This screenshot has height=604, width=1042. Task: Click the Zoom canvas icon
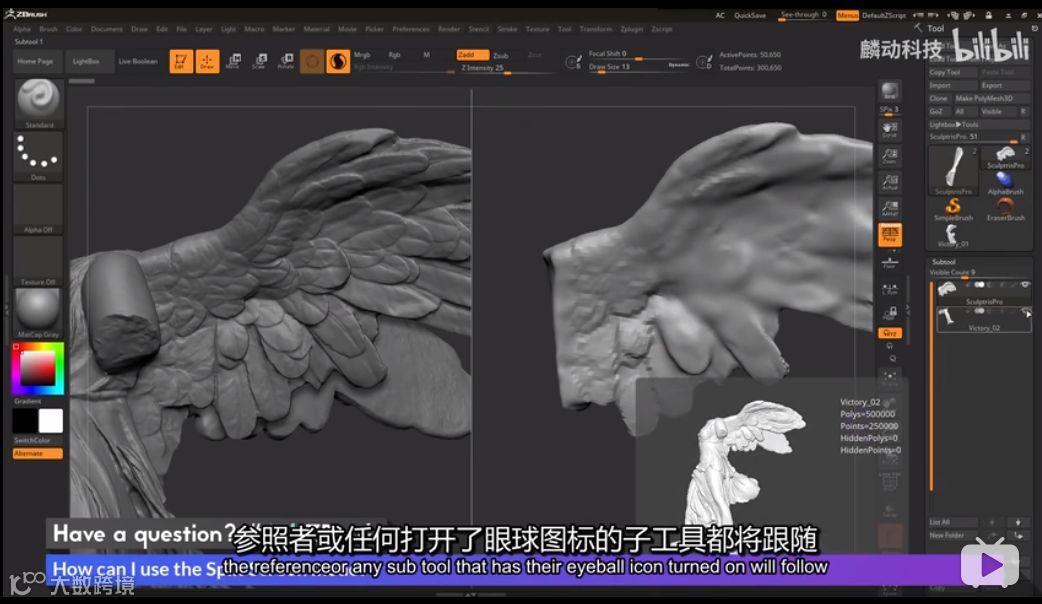tap(890, 156)
